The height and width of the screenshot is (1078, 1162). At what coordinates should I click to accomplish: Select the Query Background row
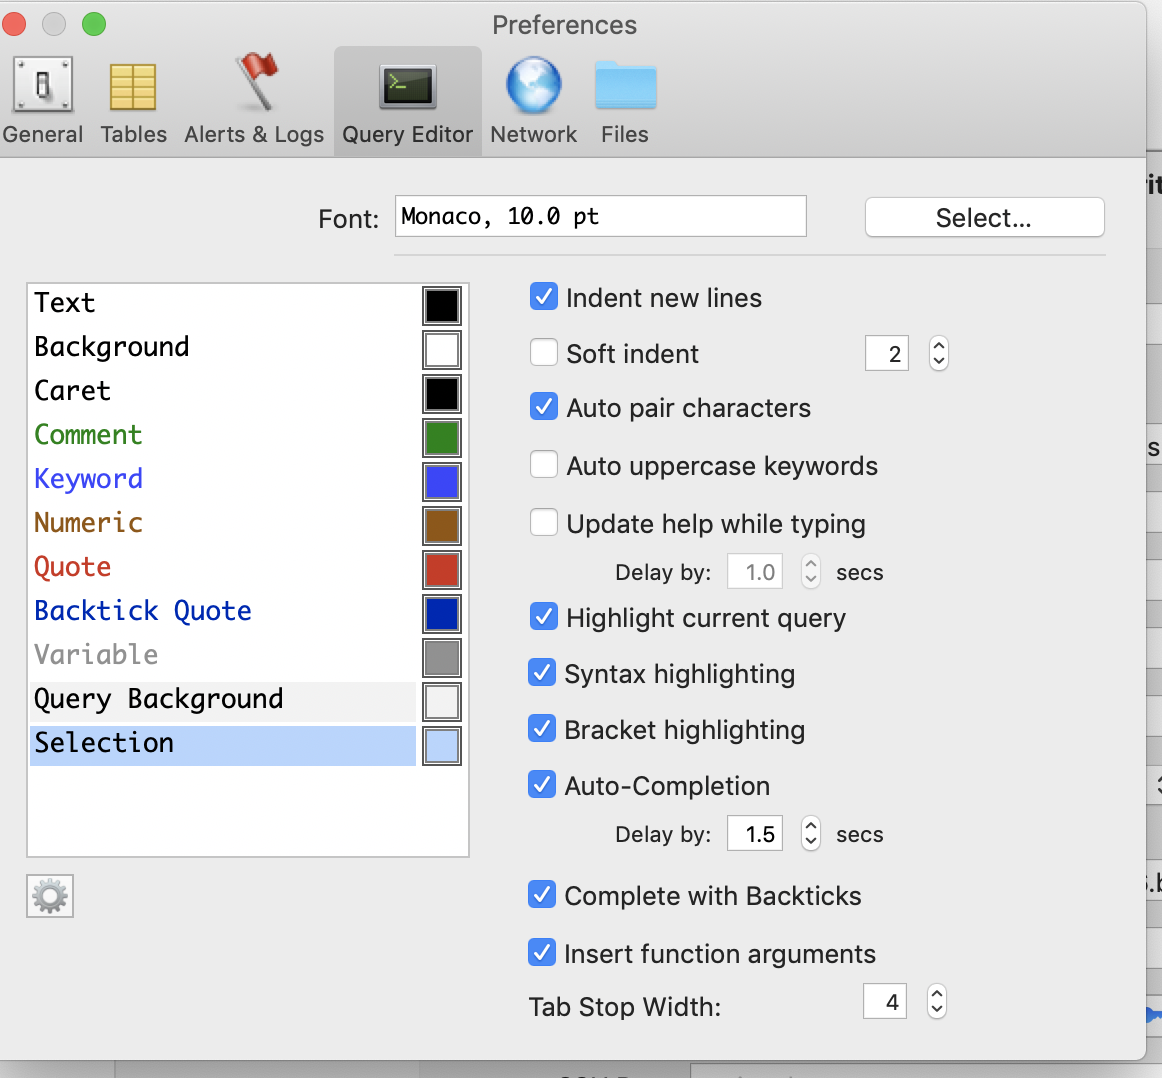223,701
